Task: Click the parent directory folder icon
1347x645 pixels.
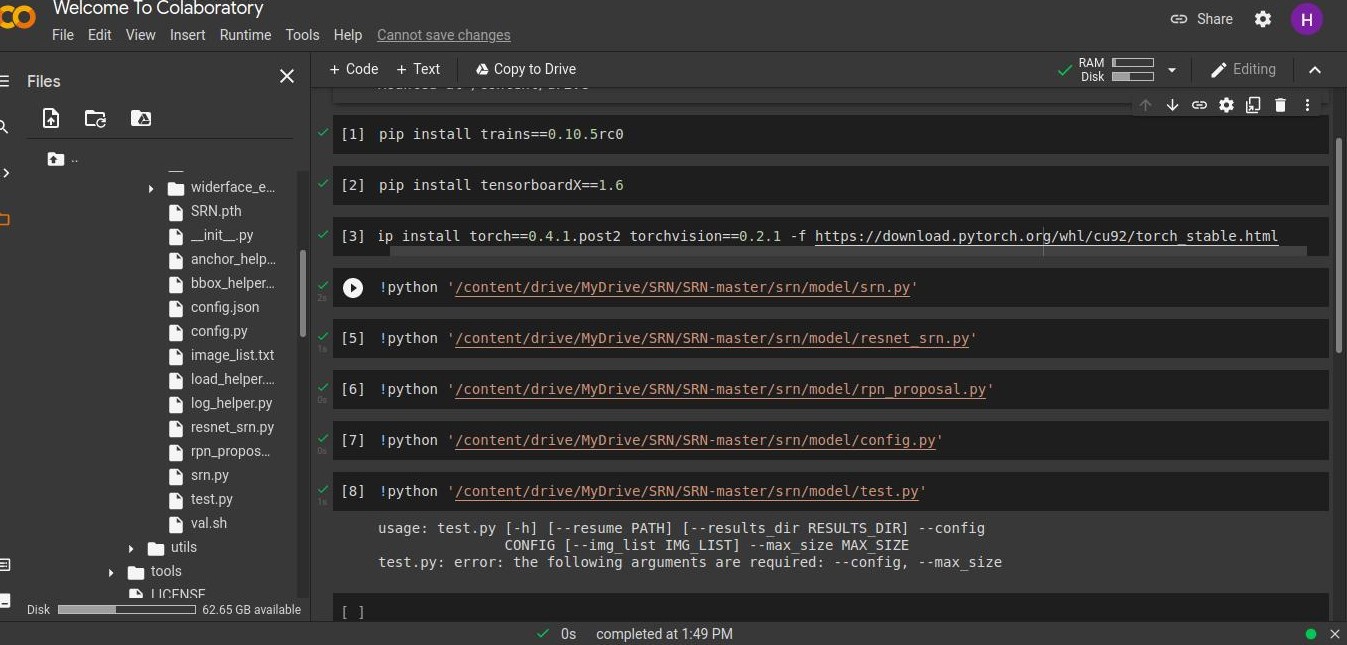Action: point(55,159)
